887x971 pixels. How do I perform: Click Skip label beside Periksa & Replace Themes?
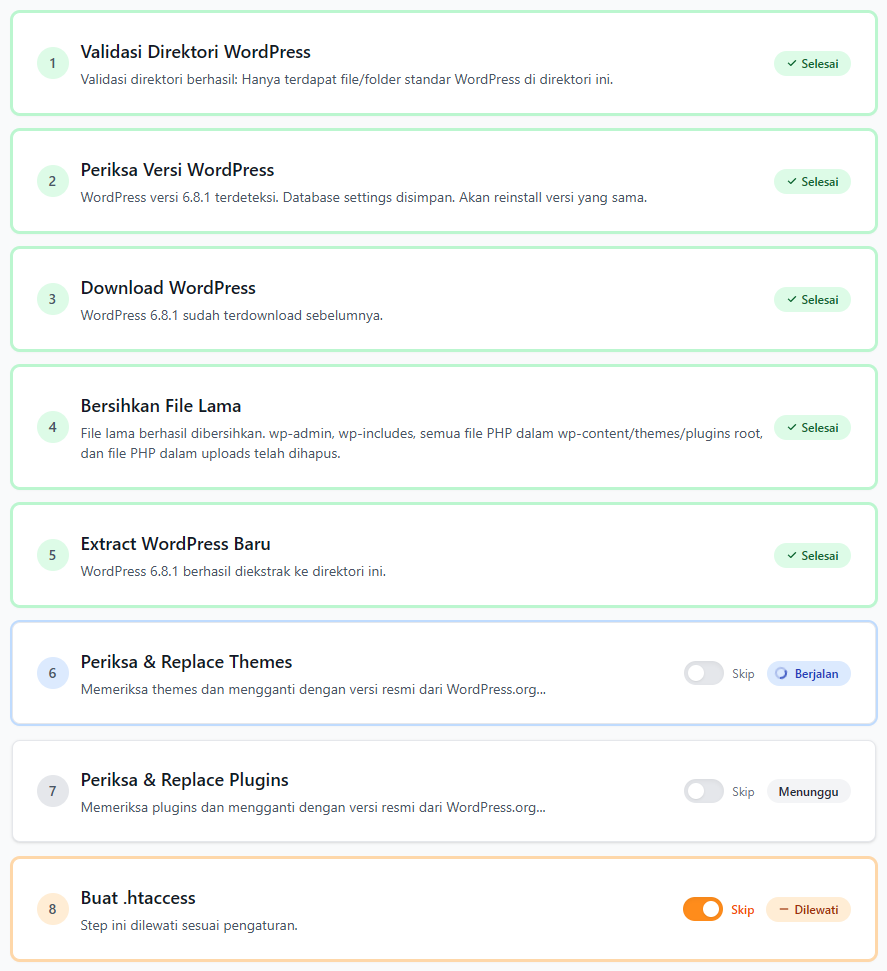click(x=743, y=674)
